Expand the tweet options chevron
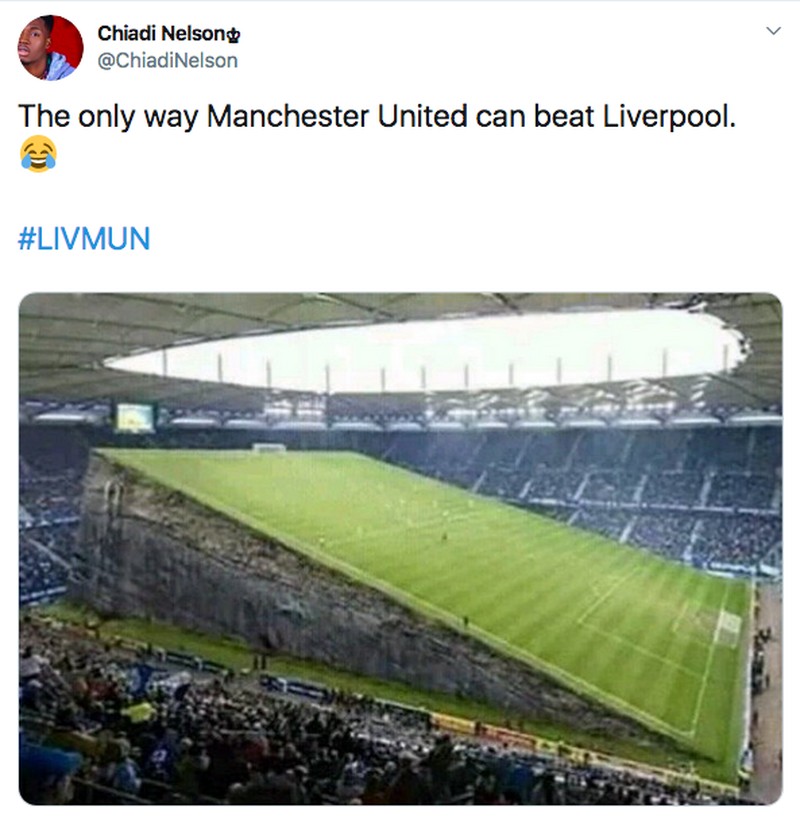Viewport: 800px width, 831px height. pyautogui.click(x=774, y=31)
